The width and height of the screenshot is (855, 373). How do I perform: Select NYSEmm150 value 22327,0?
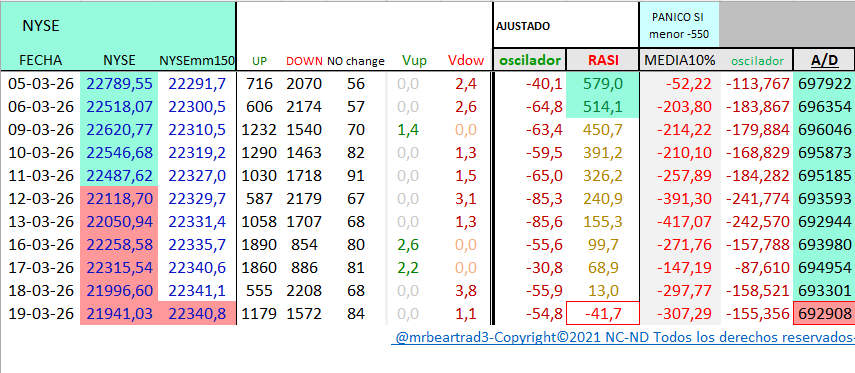click(x=197, y=176)
